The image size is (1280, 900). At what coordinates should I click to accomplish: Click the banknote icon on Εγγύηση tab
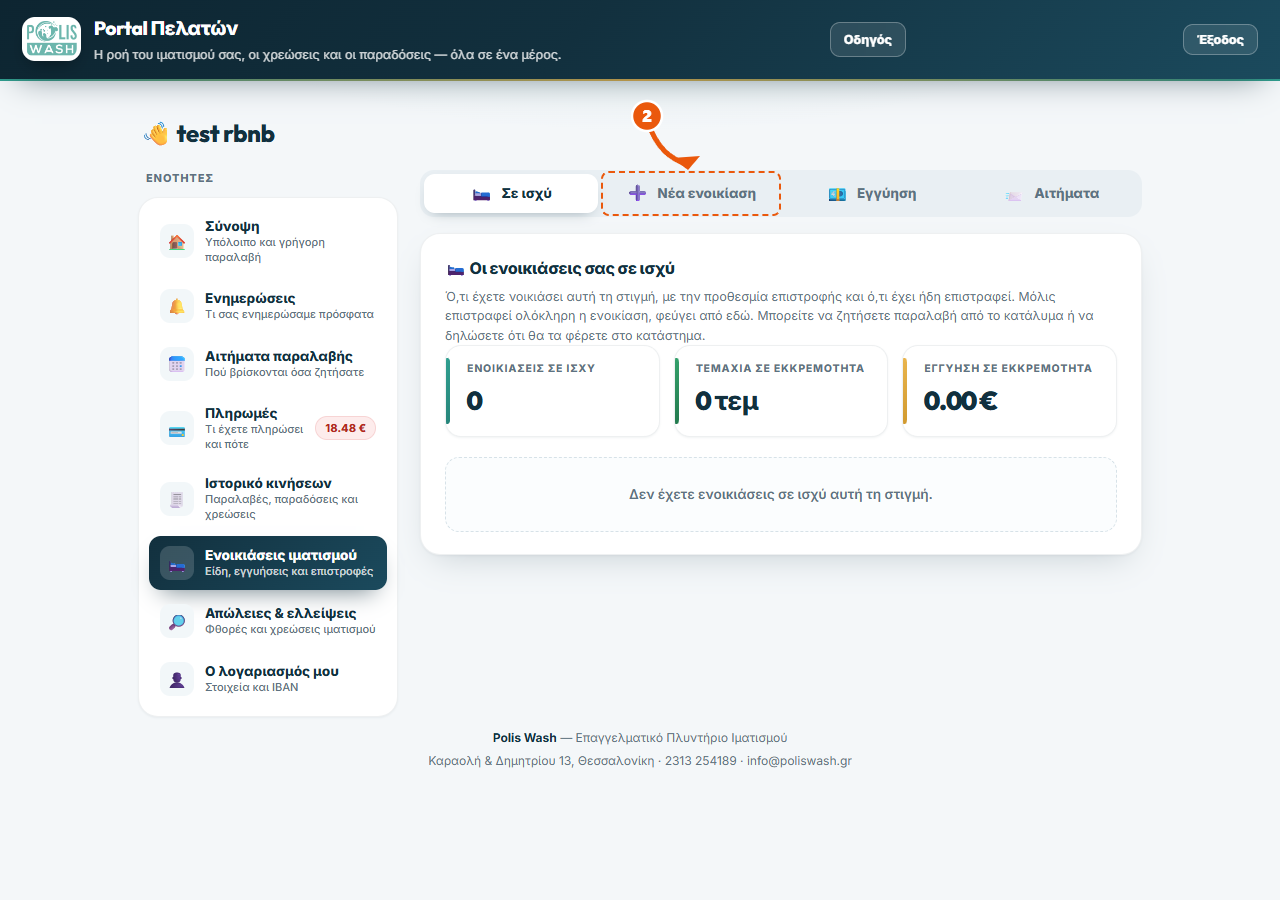point(837,194)
